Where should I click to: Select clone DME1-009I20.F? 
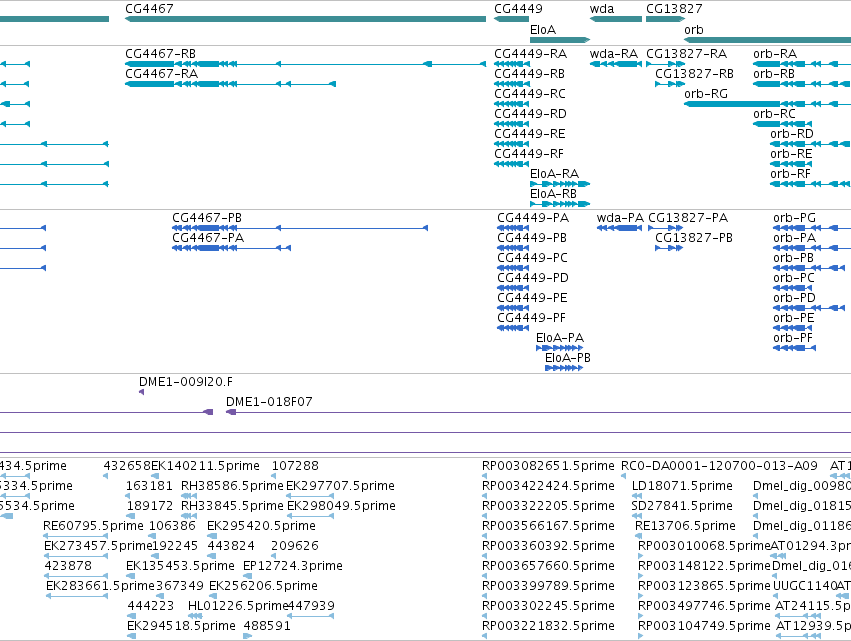[x=142, y=392]
